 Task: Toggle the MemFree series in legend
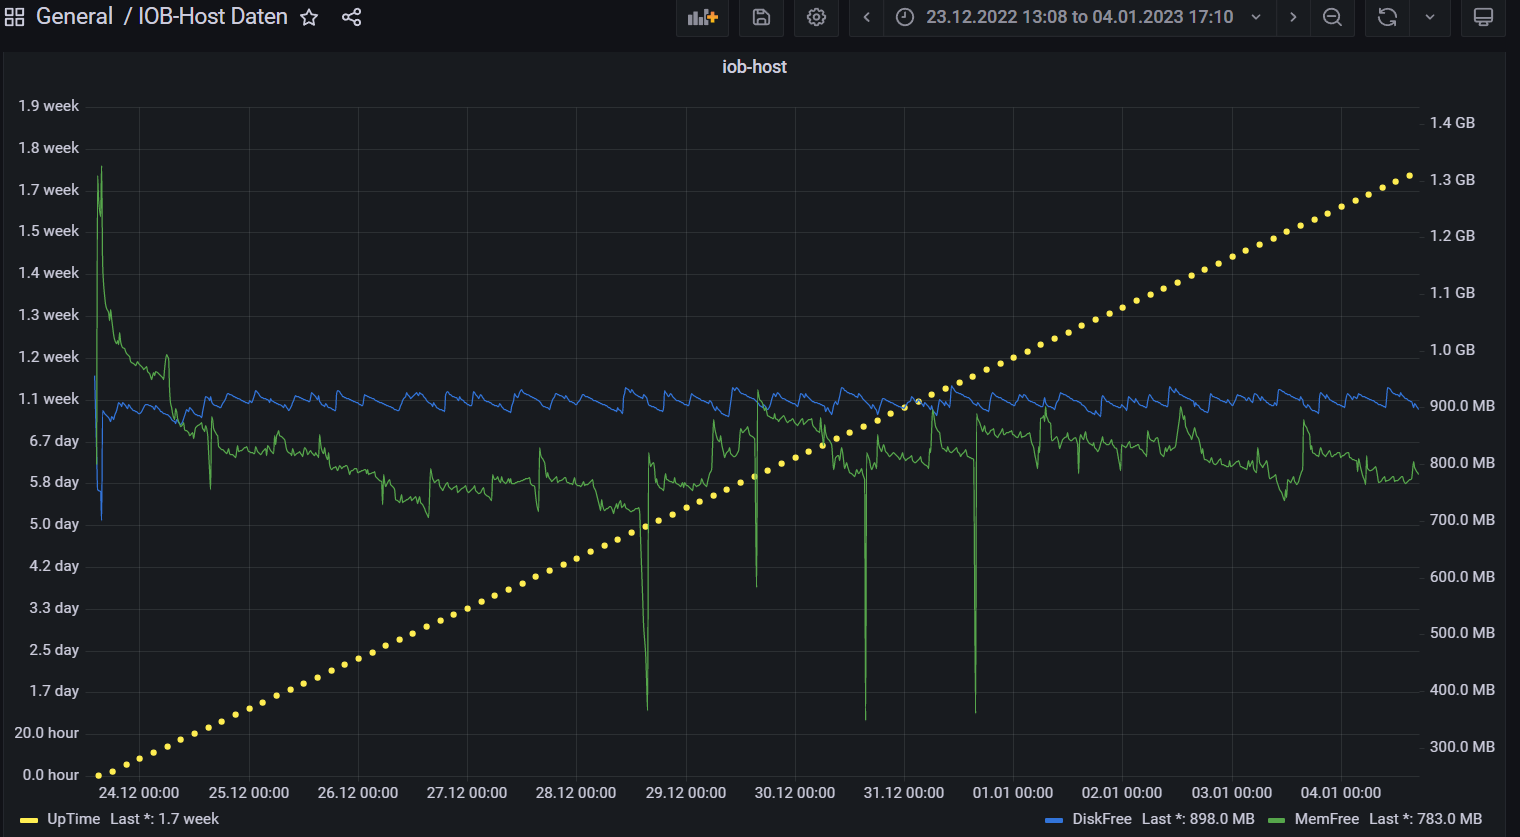[x=1326, y=819]
